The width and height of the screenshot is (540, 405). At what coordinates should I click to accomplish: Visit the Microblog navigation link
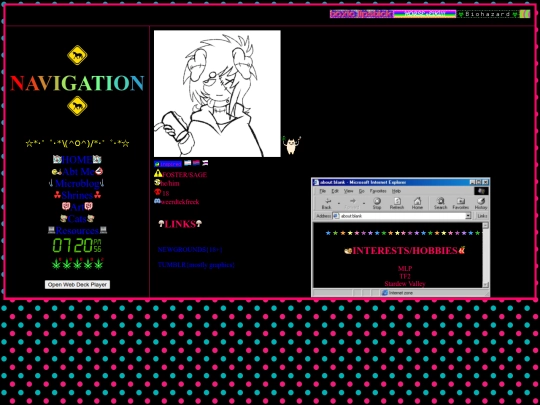pos(77,183)
